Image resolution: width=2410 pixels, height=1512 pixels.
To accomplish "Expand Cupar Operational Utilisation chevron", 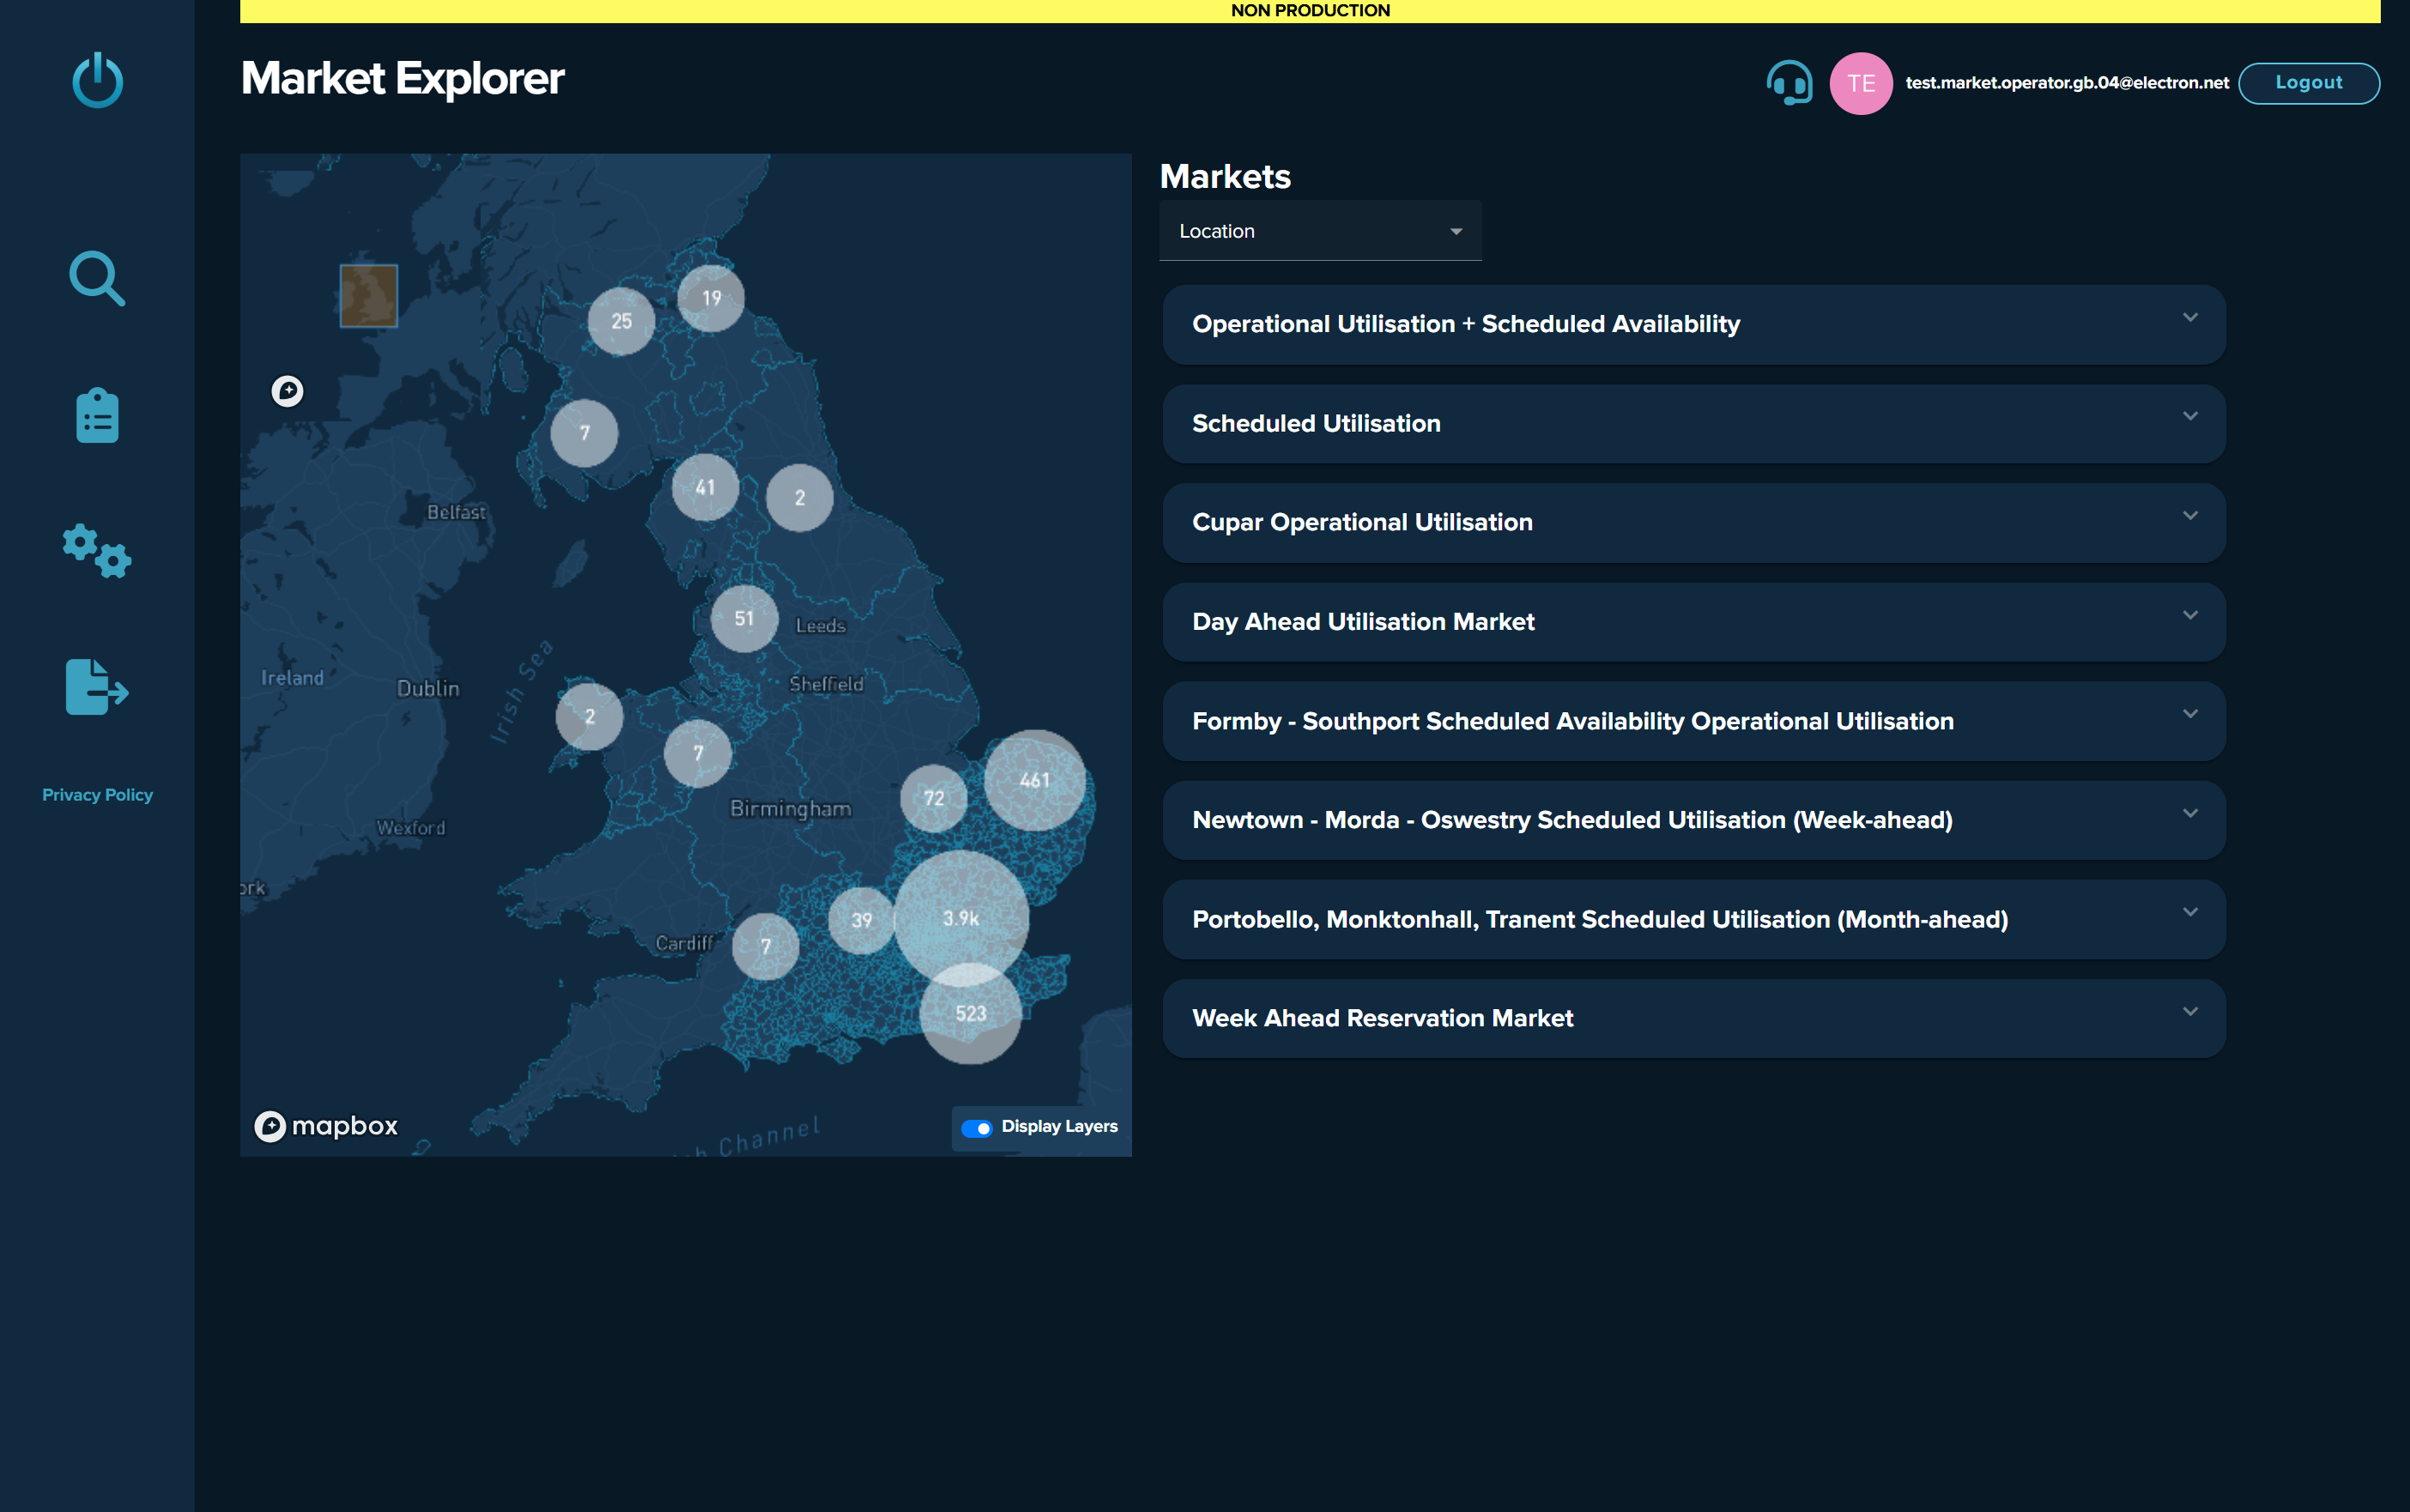I will click(2190, 515).
